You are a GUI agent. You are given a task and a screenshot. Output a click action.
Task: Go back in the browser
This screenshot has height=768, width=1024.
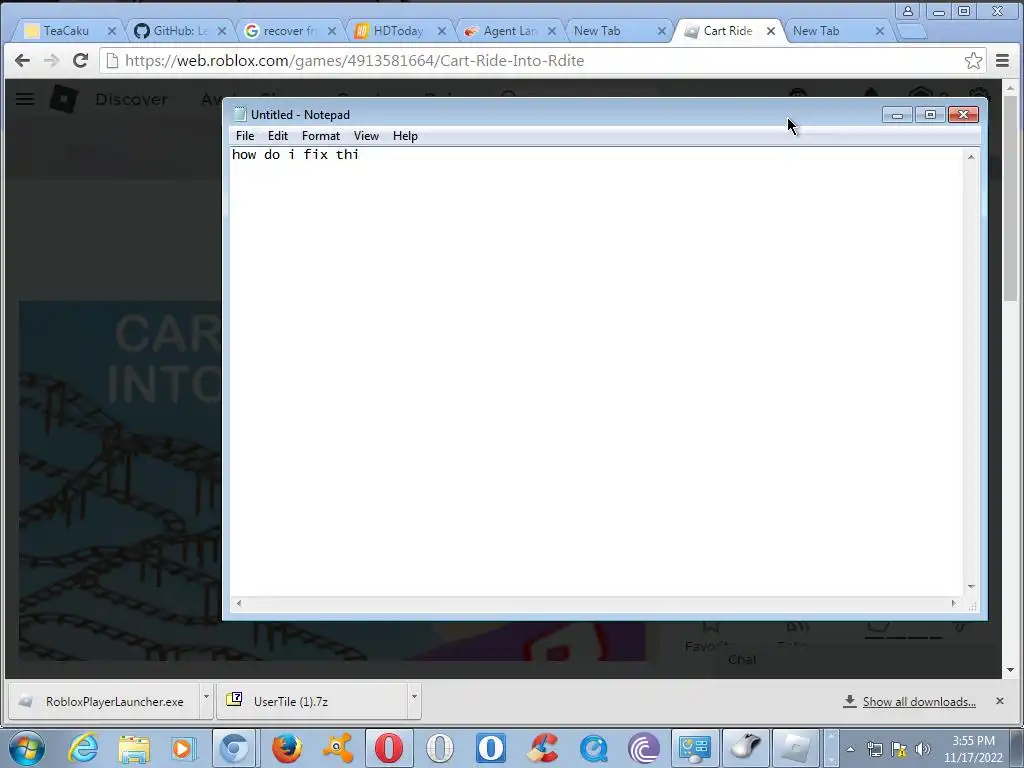point(22,61)
